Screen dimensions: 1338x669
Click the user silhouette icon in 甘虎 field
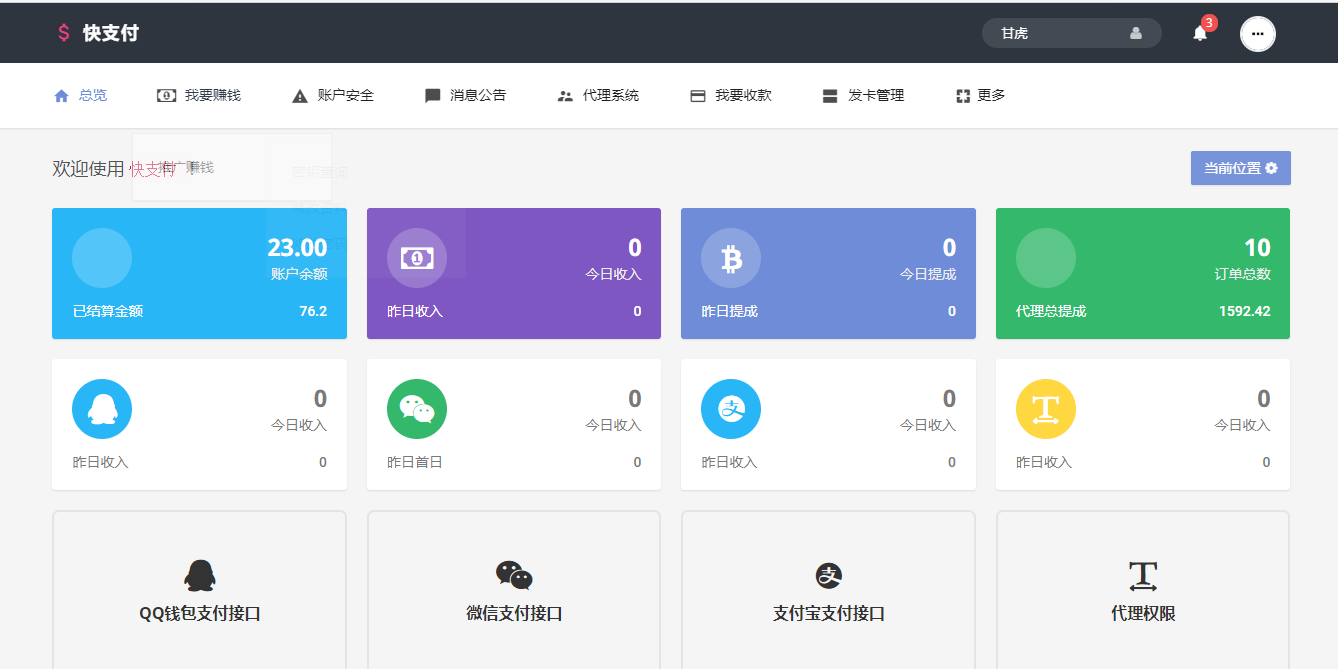tap(1136, 33)
